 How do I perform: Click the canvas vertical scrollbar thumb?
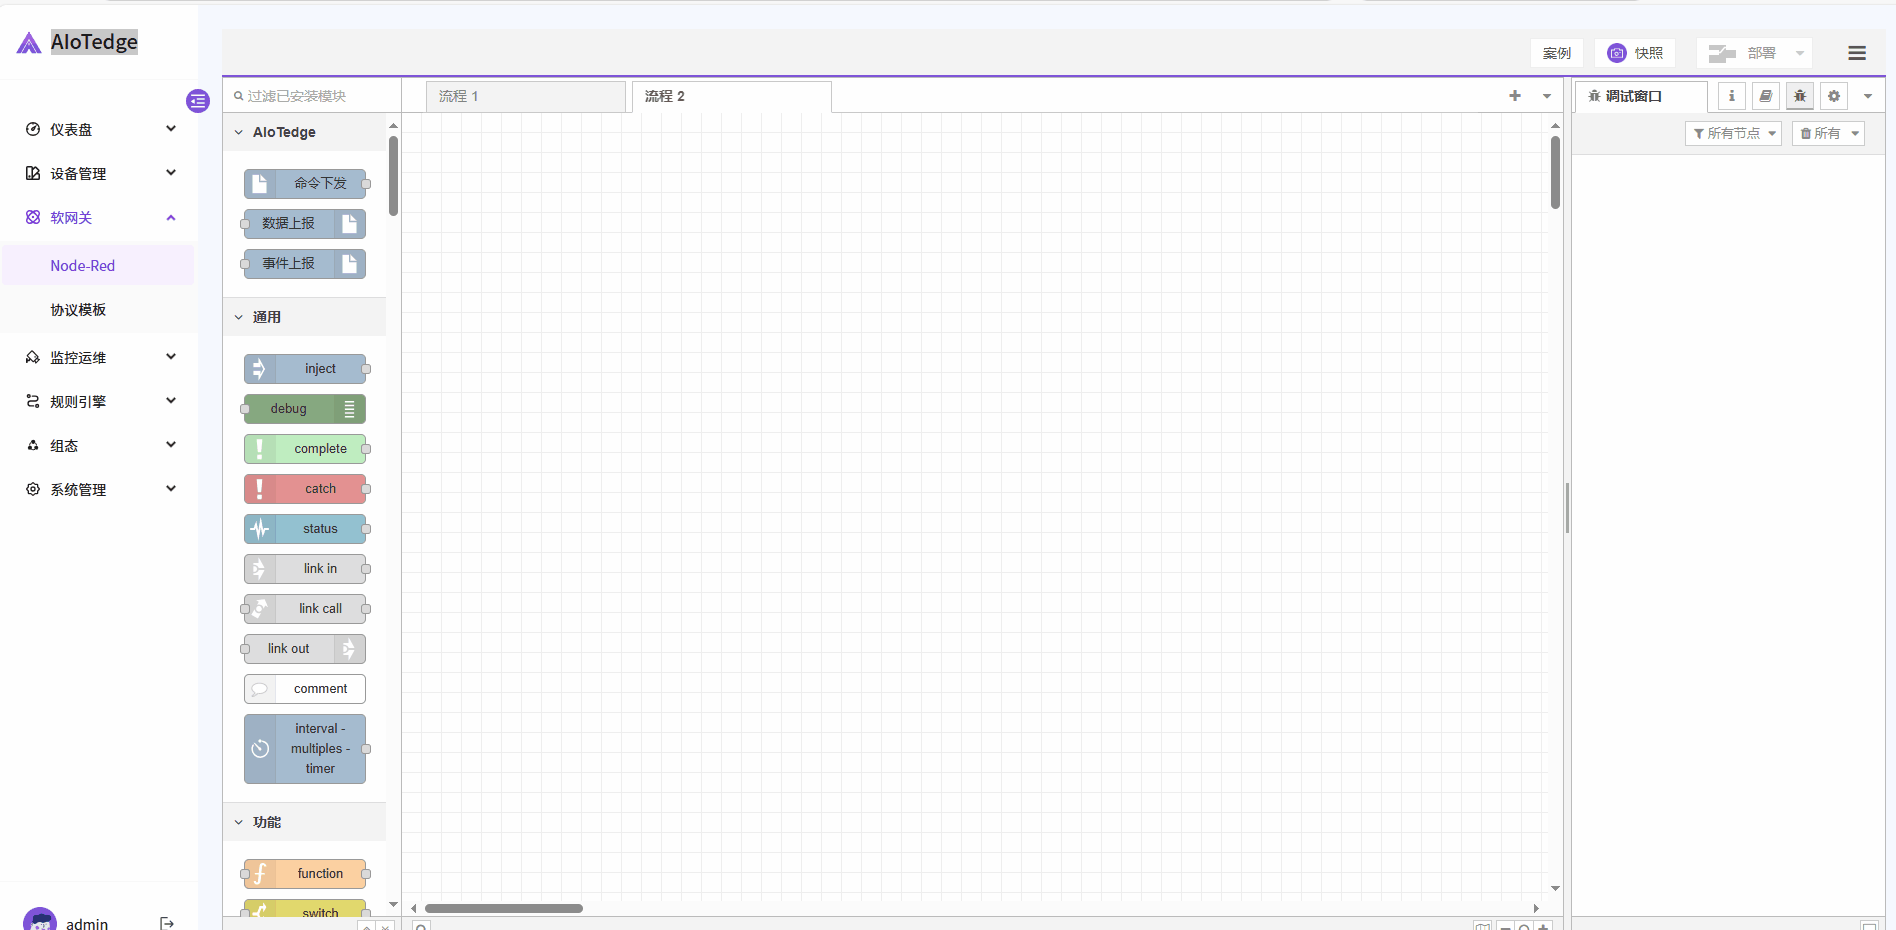click(x=1555, y=172)
